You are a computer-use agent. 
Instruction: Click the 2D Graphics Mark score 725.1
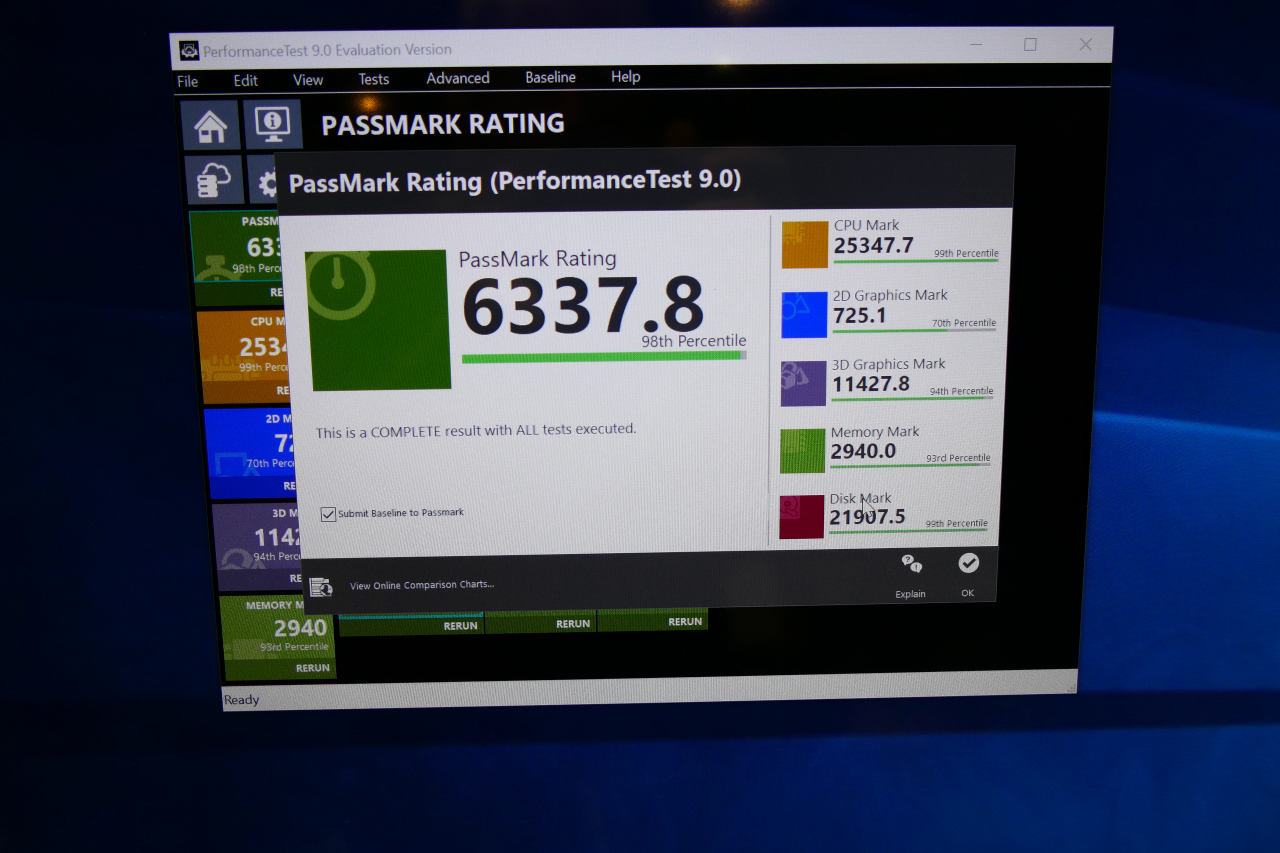[x=860, y=315]
